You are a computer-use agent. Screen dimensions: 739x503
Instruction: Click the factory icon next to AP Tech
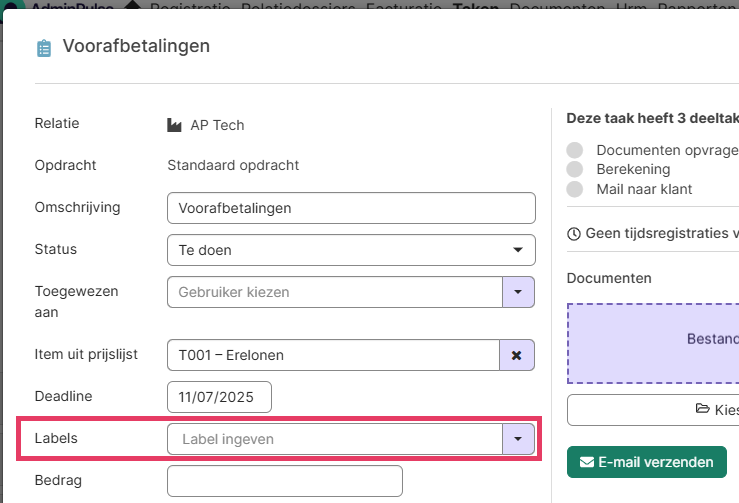[175, 125]
